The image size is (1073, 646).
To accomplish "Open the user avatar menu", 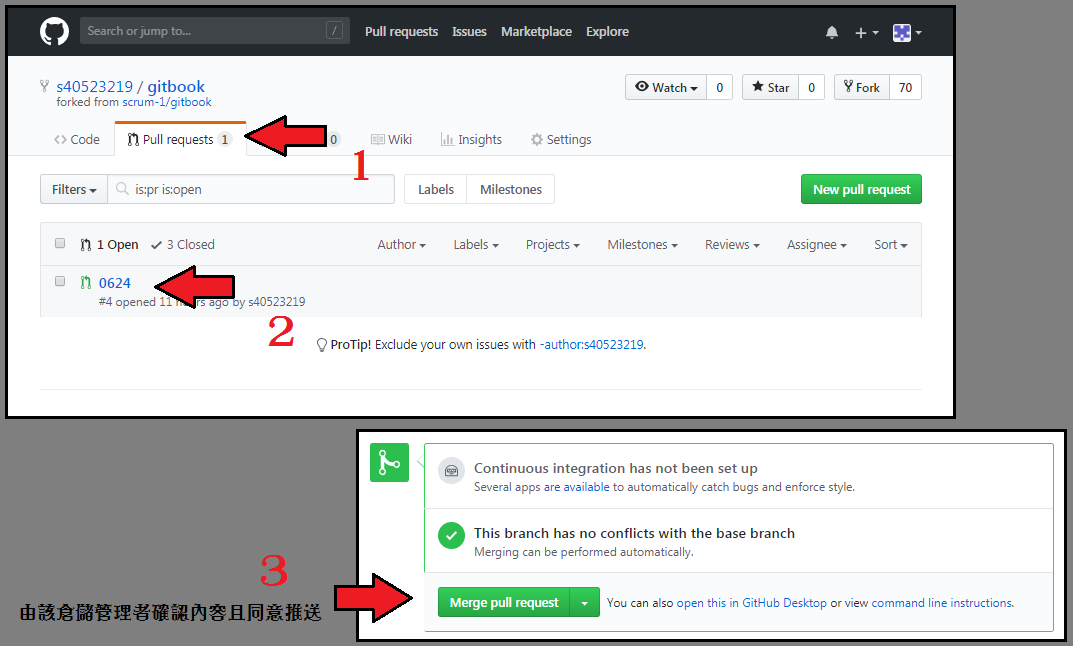I will tap(907, 32).
